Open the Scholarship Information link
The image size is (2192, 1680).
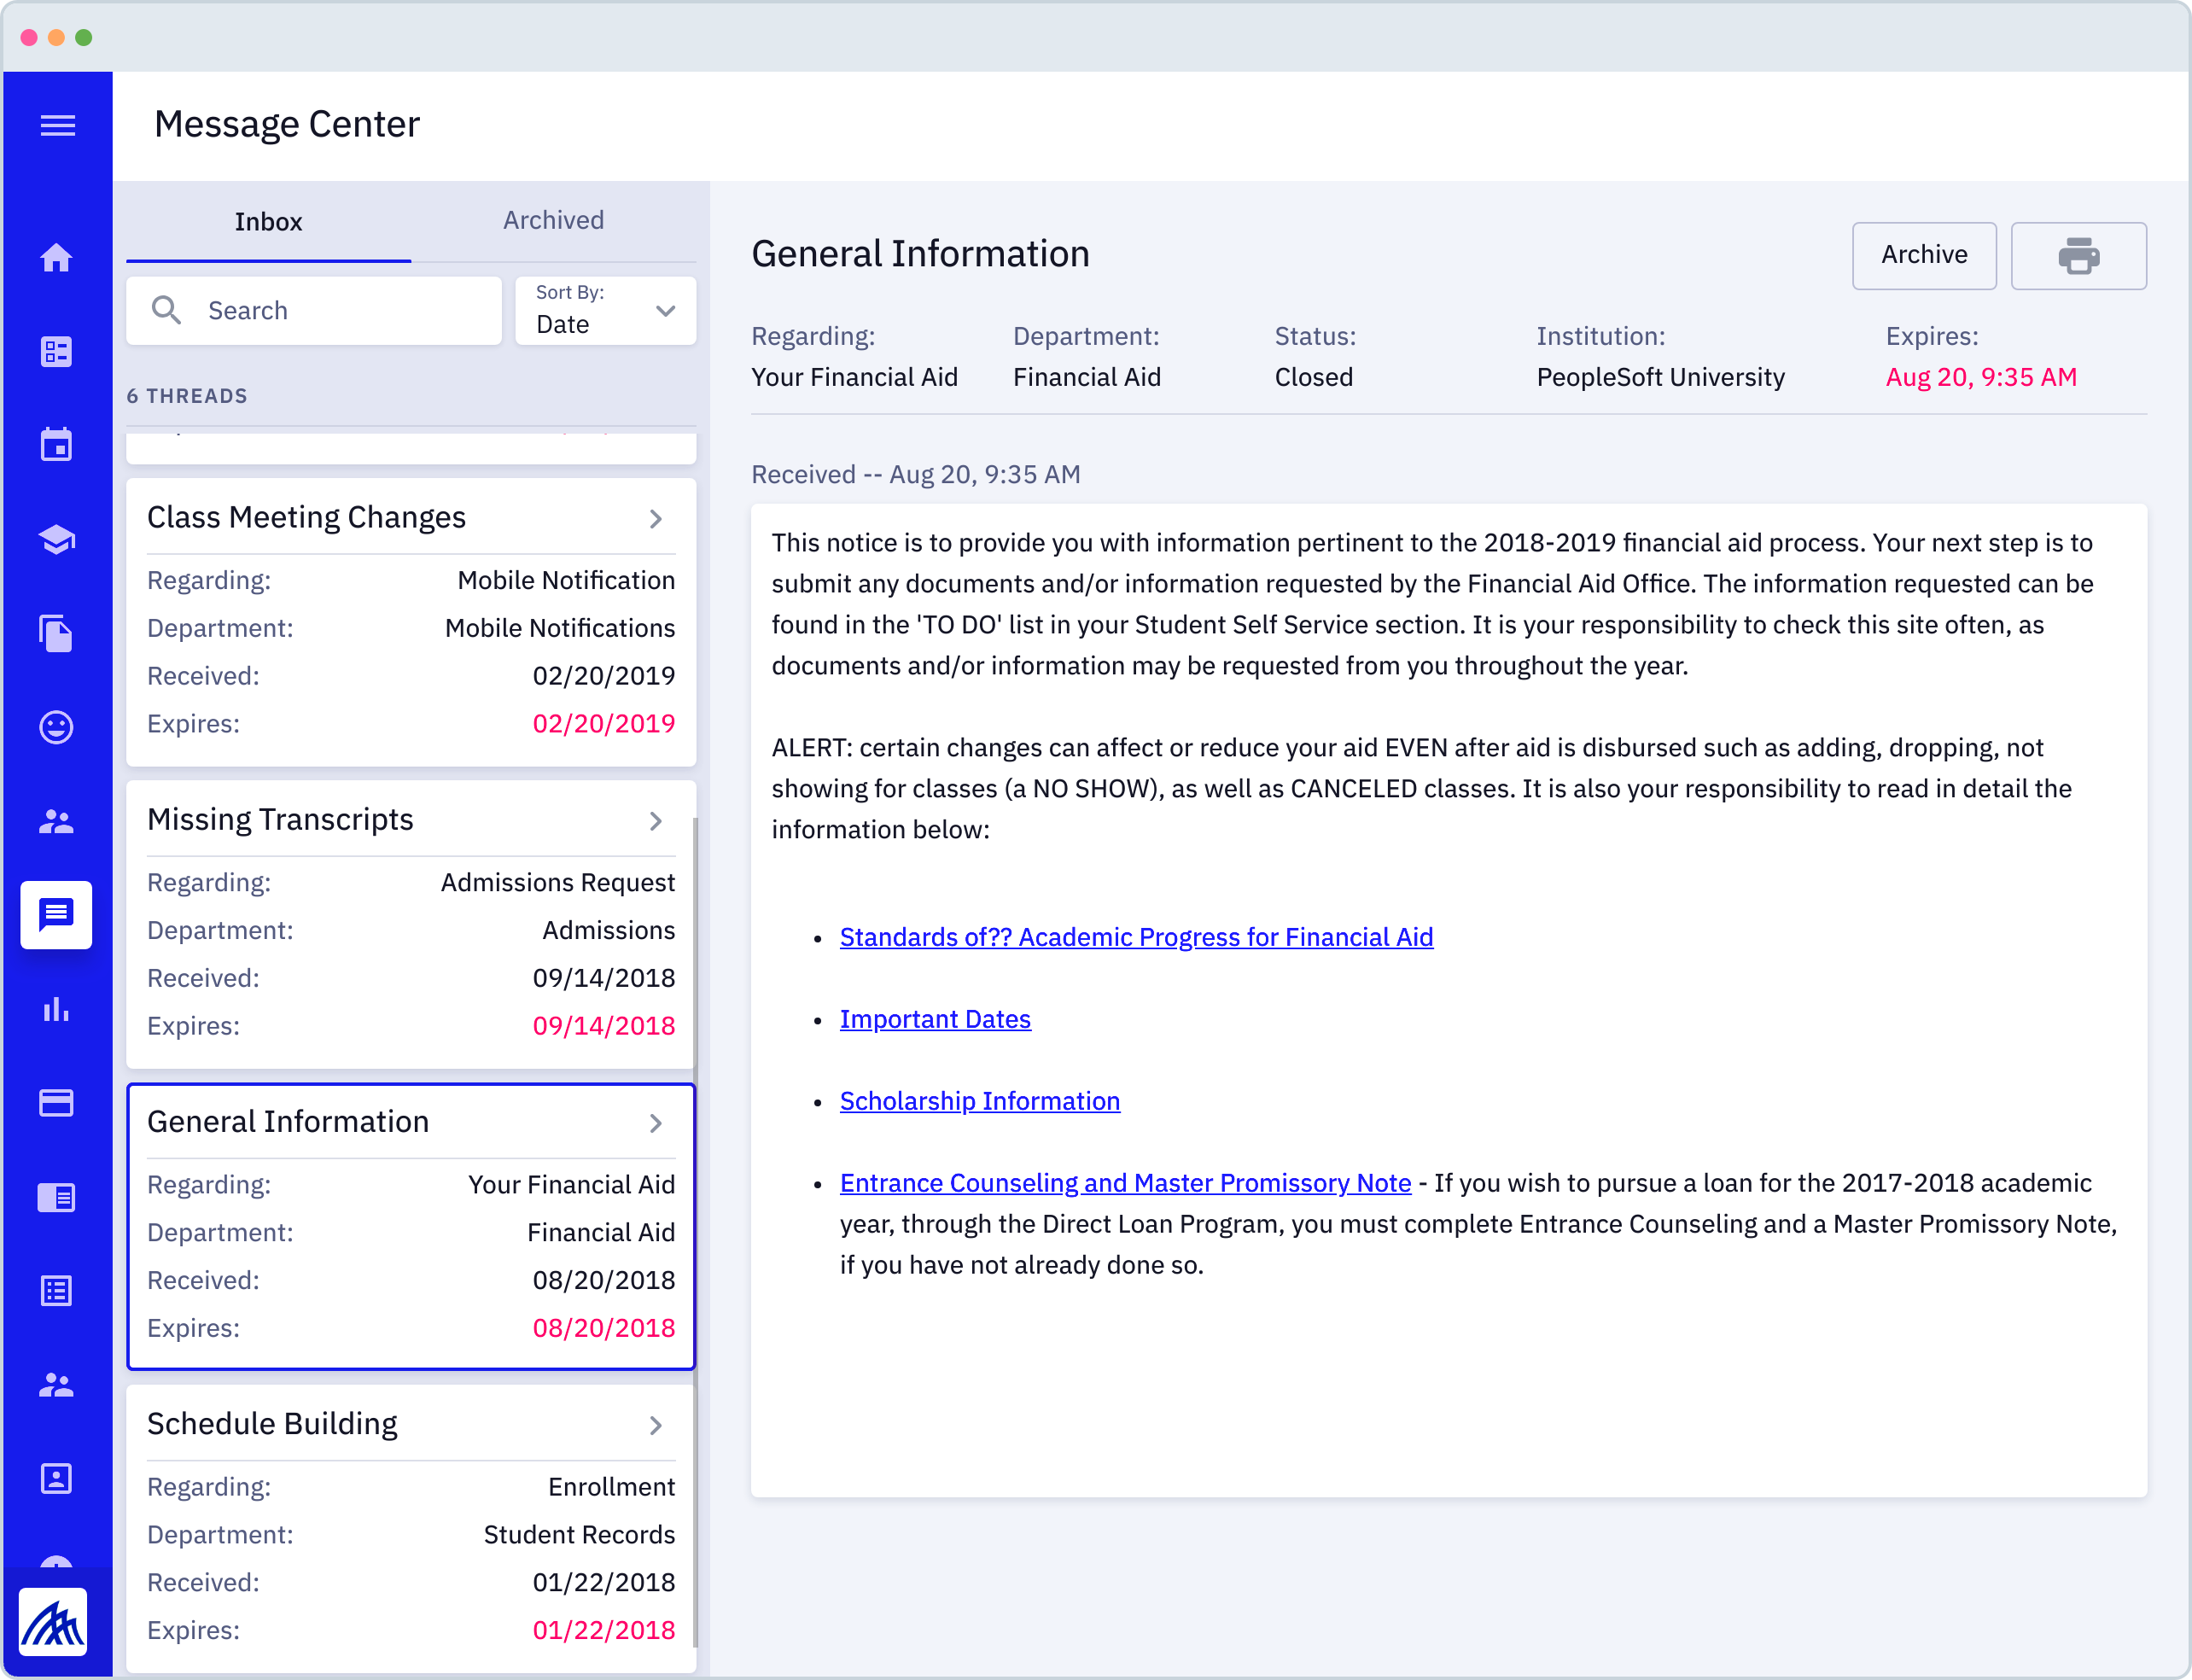[x=980, y=1101]
